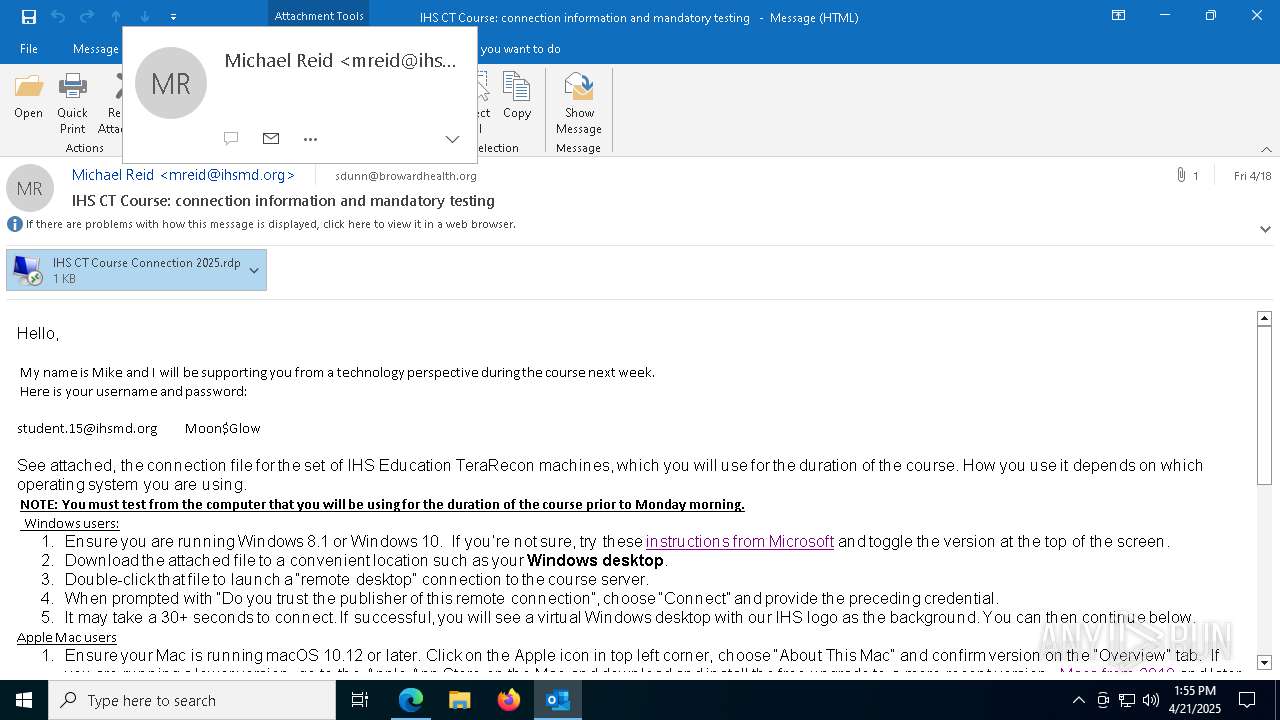Viewport: 1280px width, 720px height.
Task: Click the 'Windows users:' heading
Action: tap(71, 523)
